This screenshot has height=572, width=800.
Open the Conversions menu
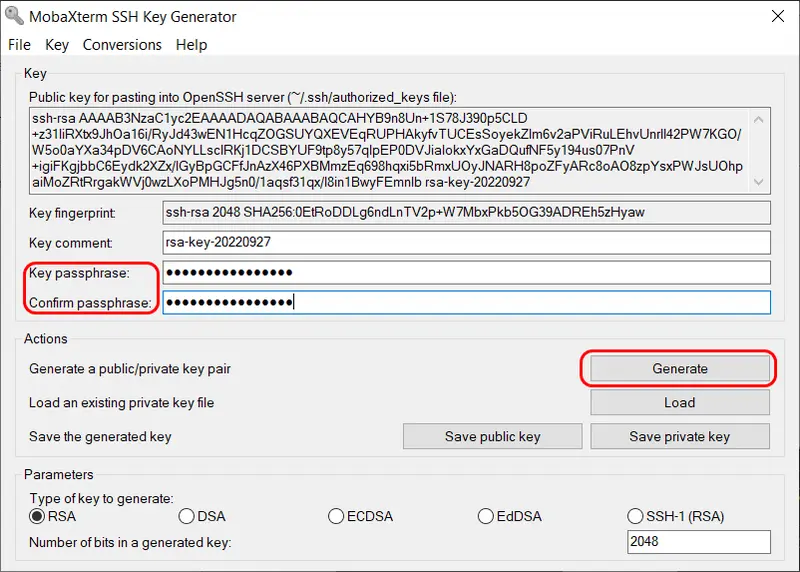(122, 45)
